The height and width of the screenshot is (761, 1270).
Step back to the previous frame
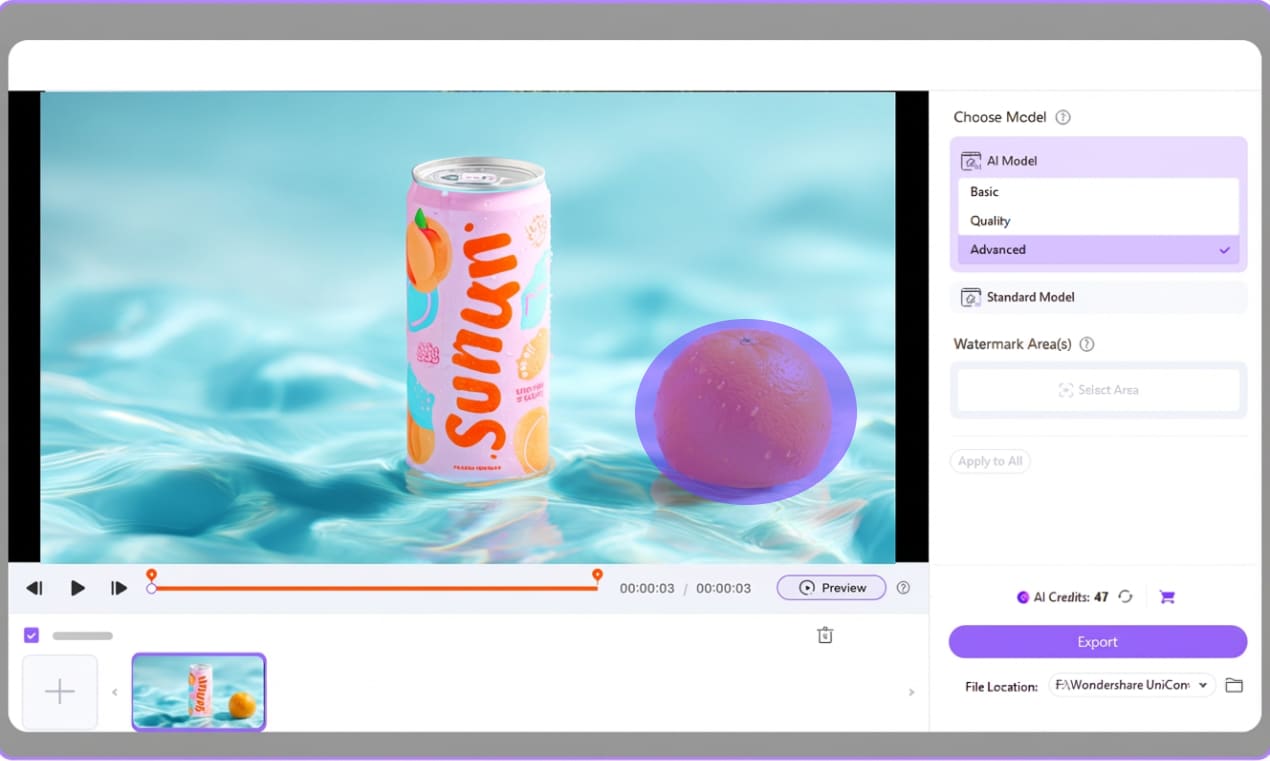[34, 588]
